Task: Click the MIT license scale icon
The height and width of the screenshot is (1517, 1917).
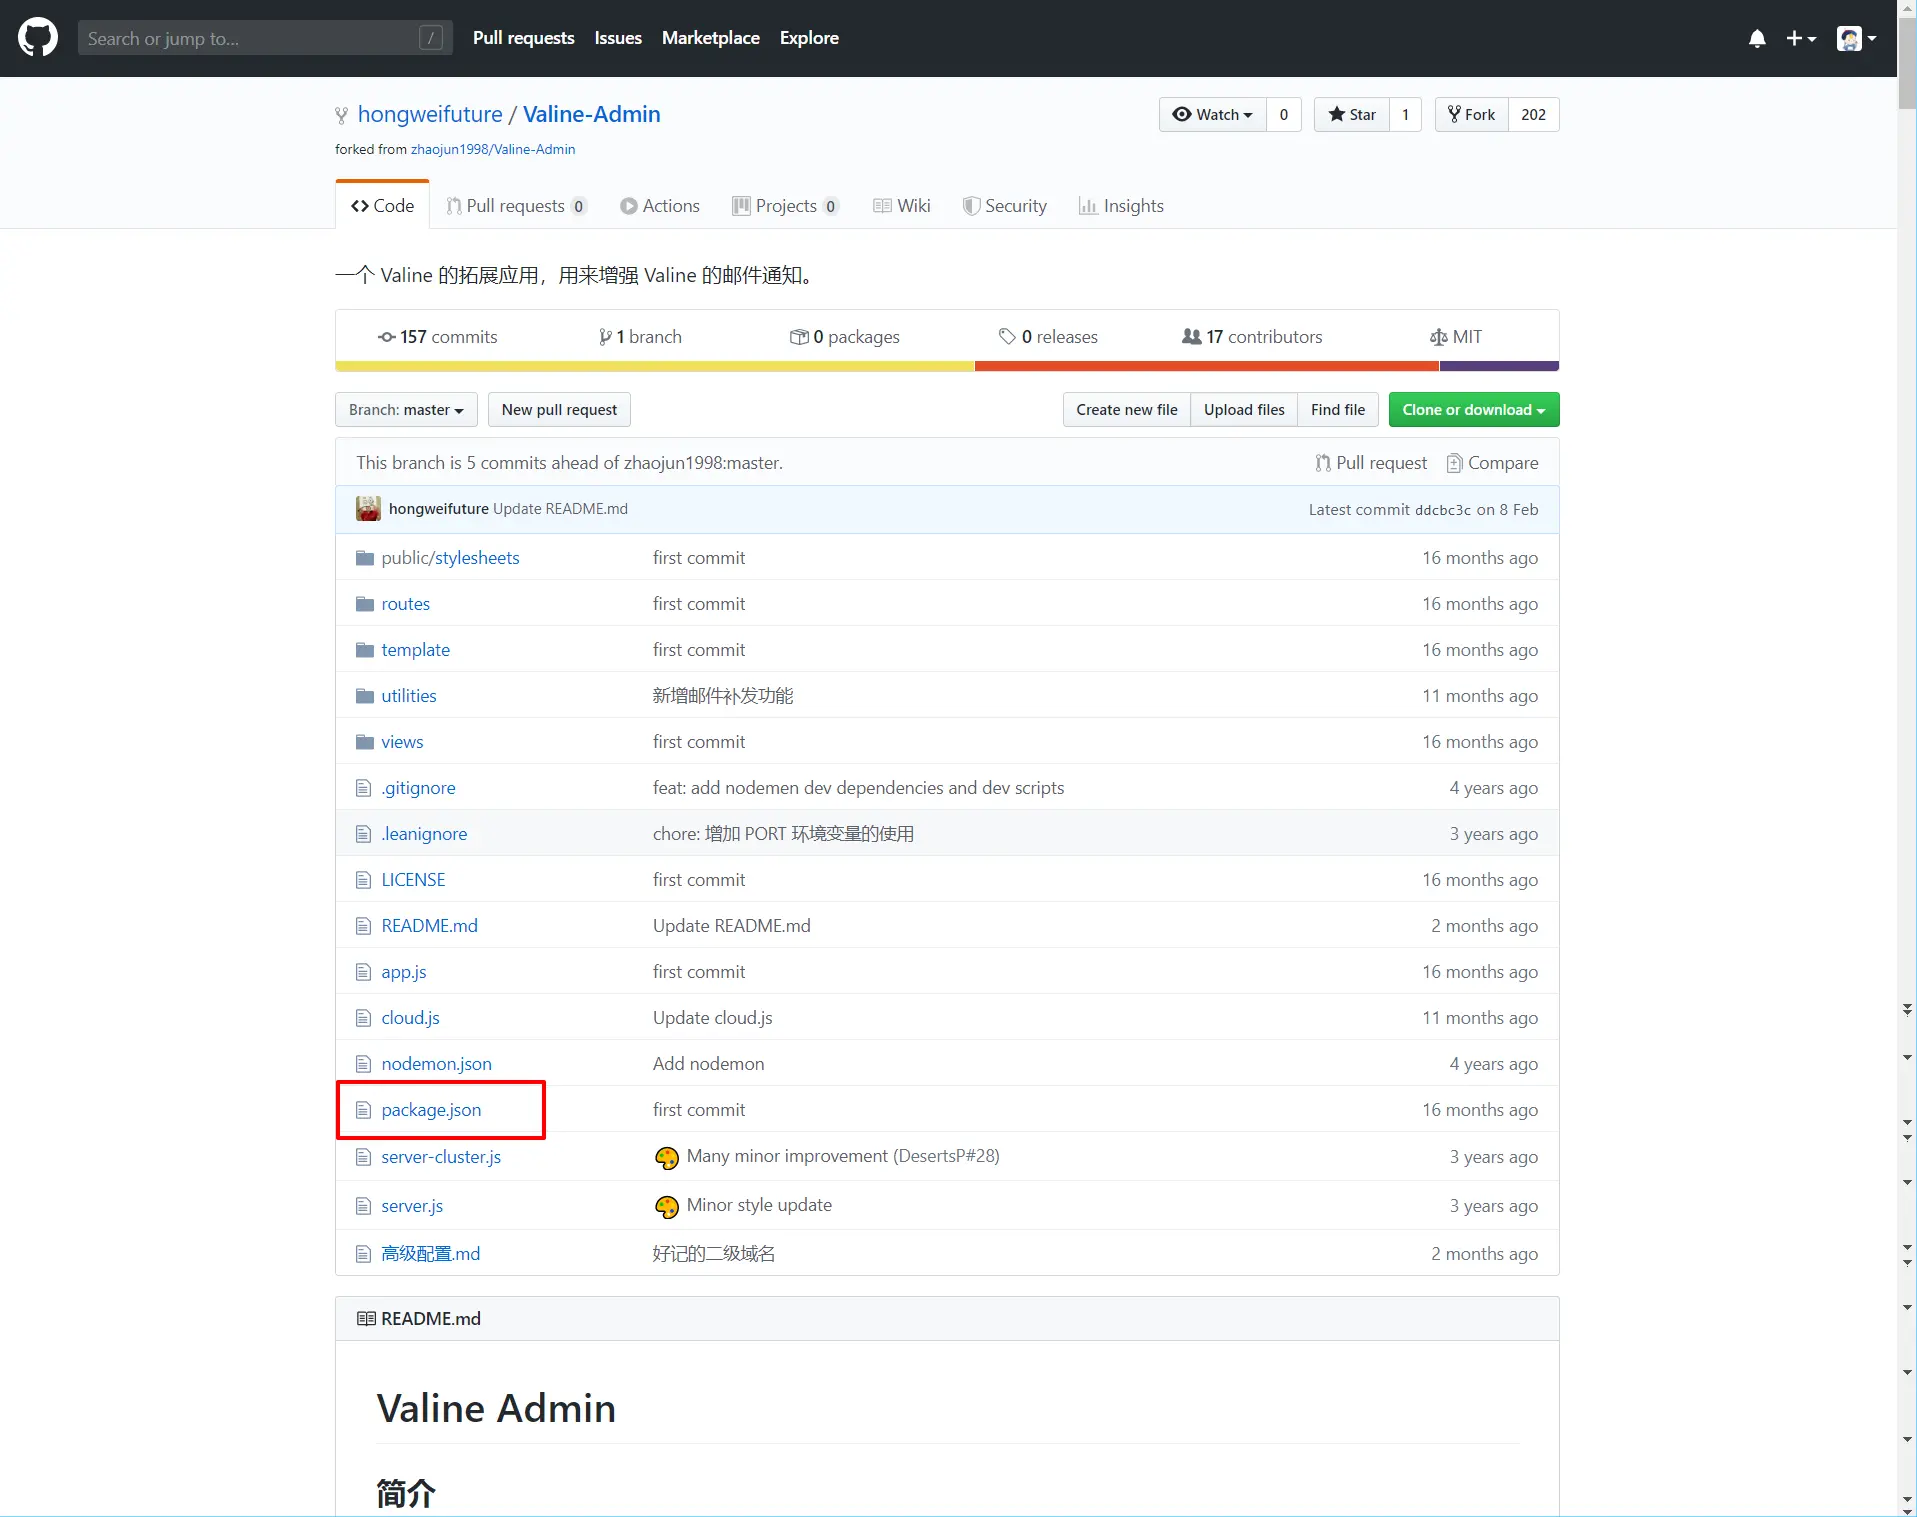Action: tap(1438, 337)
